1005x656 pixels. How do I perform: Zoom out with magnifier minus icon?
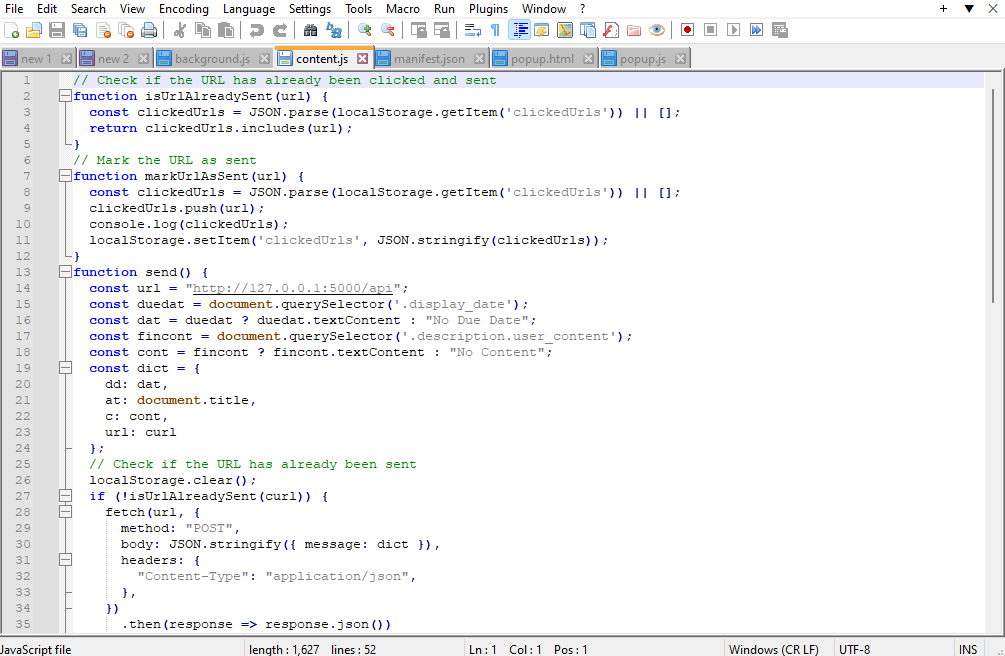[x=388, y=30]
